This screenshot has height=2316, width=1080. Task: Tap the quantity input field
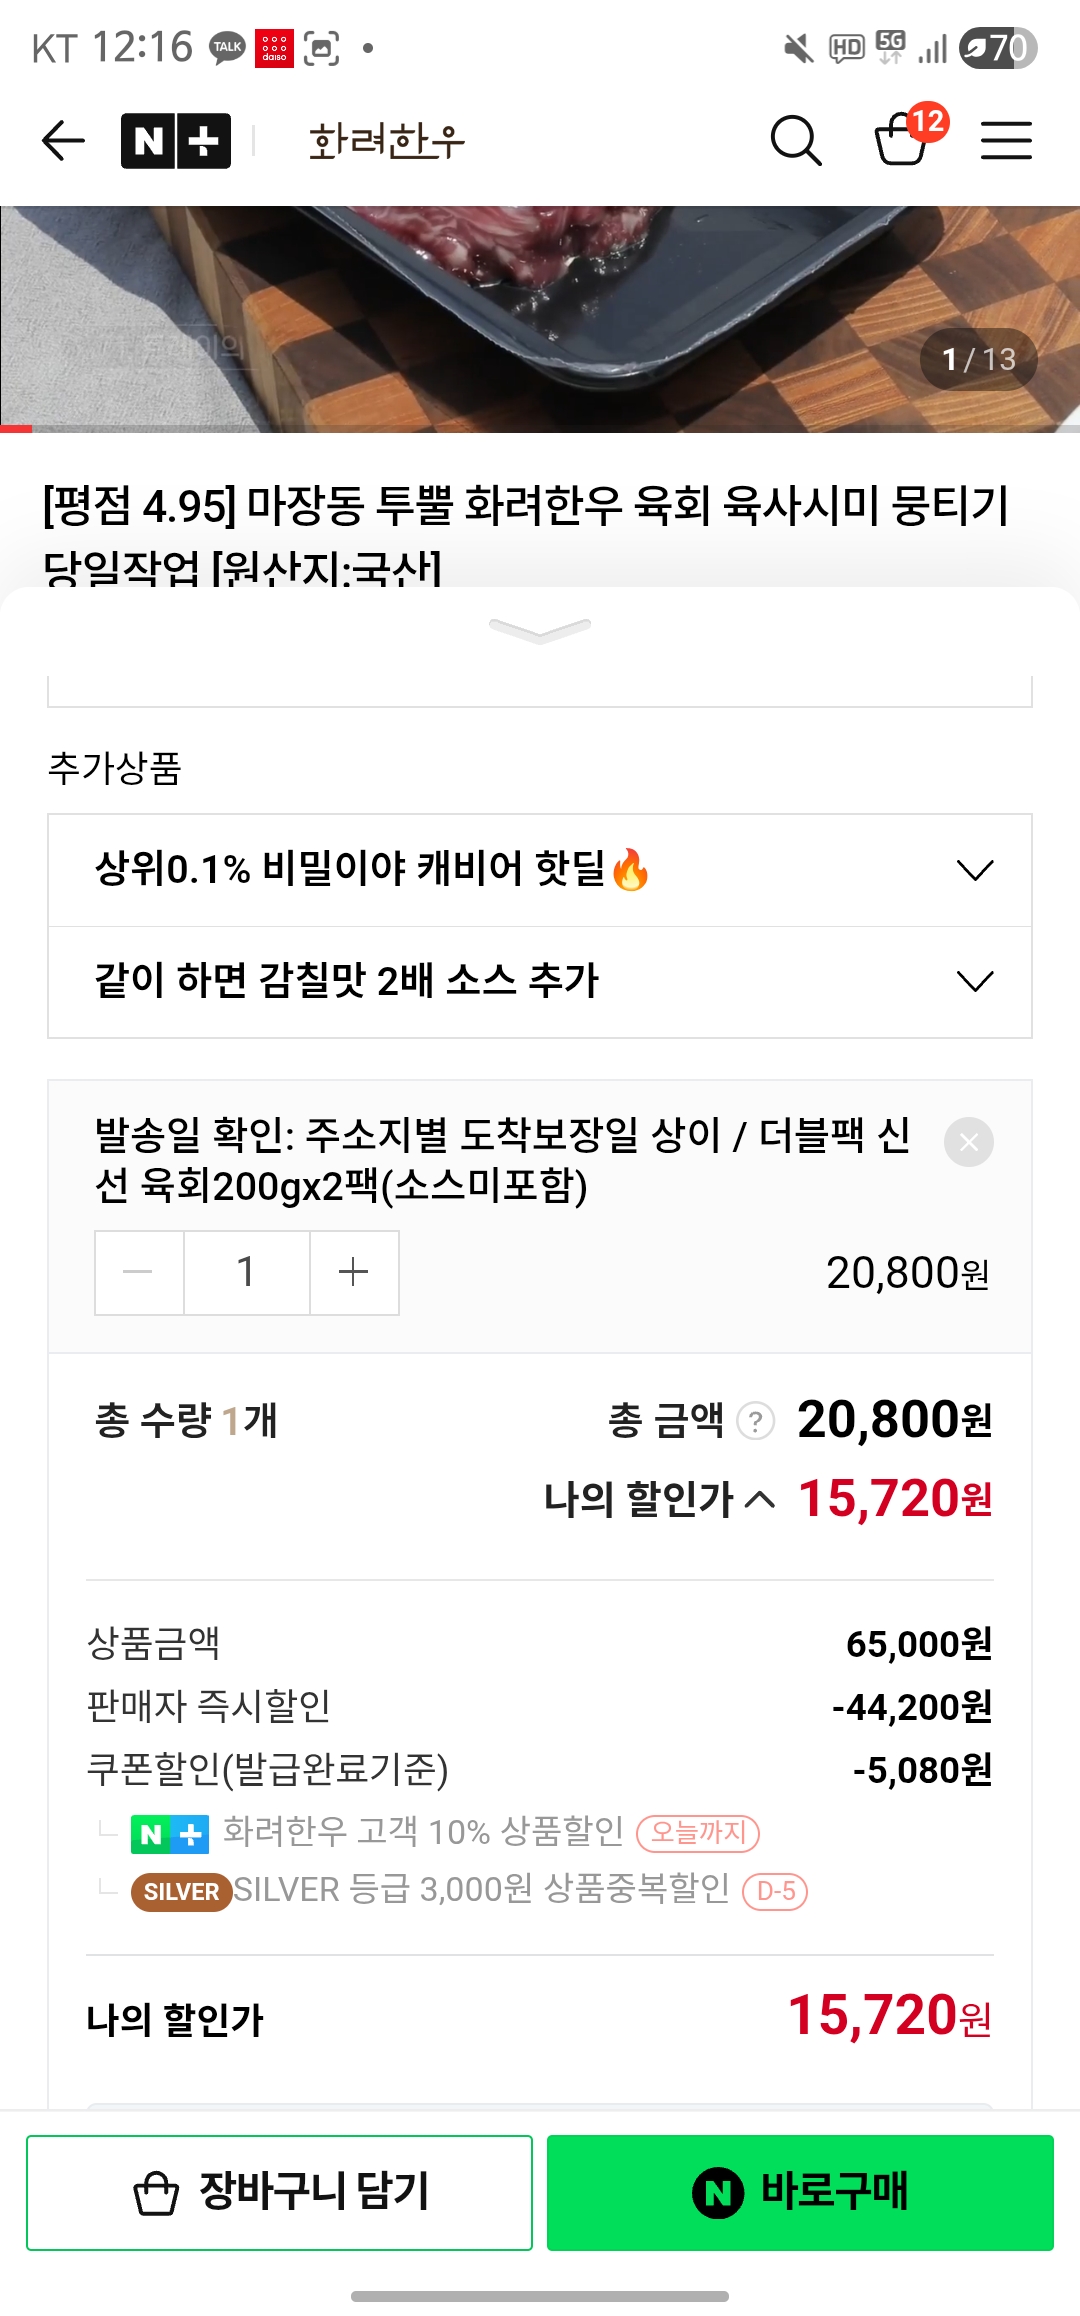[x=246, y=1272]
